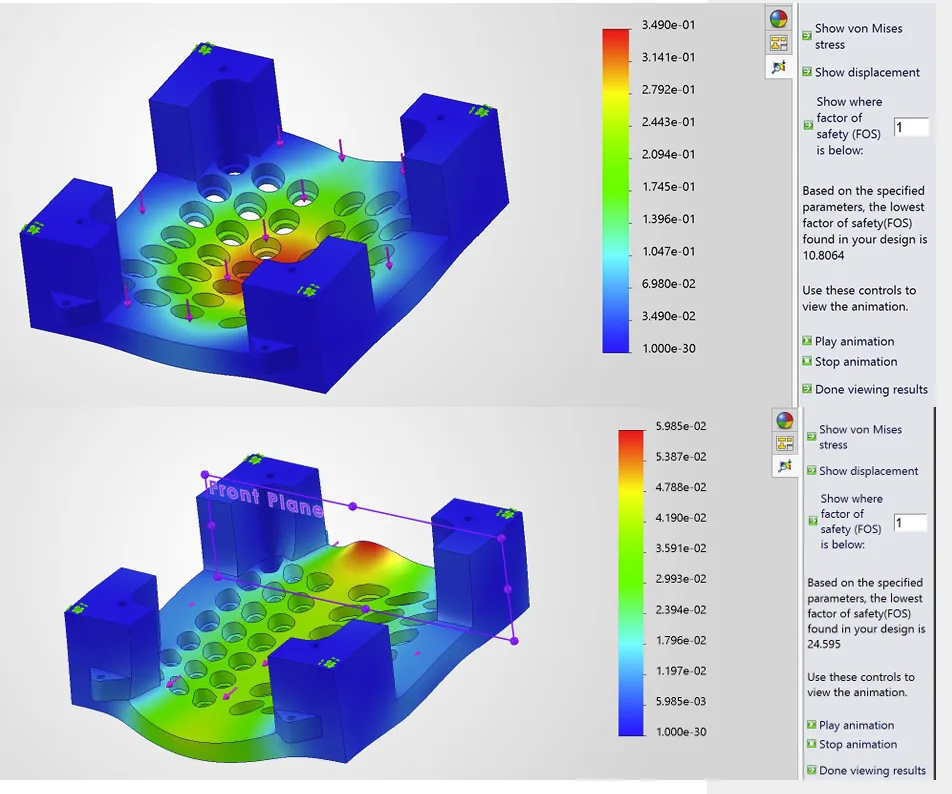Viewport: 952px width, 794px height.
Task: Click legend value 1.047e-01
Action: coord(668,251)
